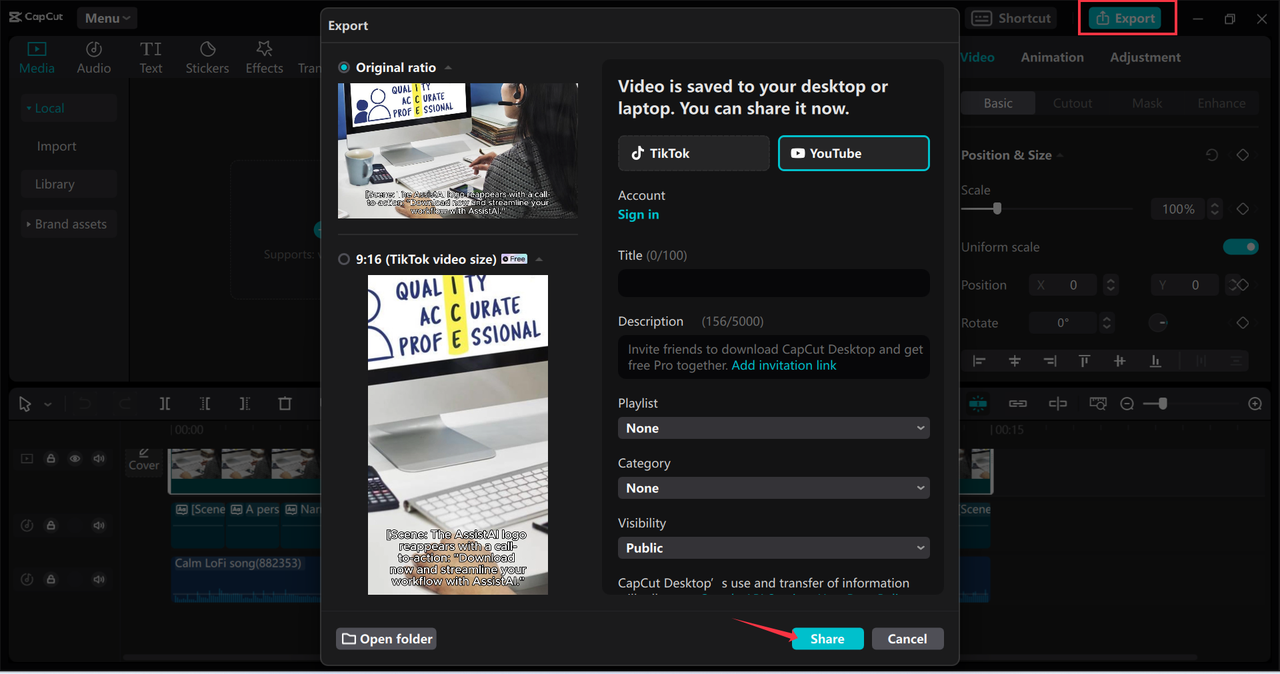Select the Cutout sub-tab
This screenshot has height=674, width=1280.
click(x=1072, y=103)
